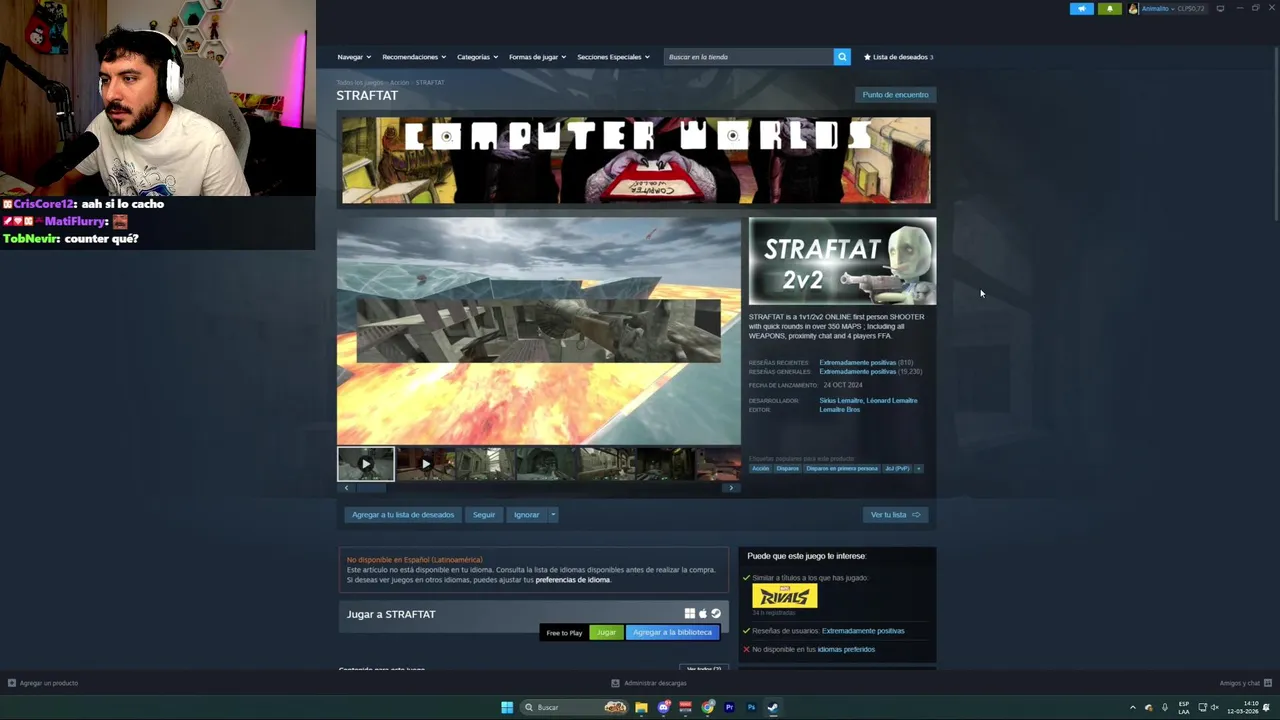The height and width of the screenshot is (720, 1280).
Task: Open the green notifications bell
Action: tap(1109, 8)
